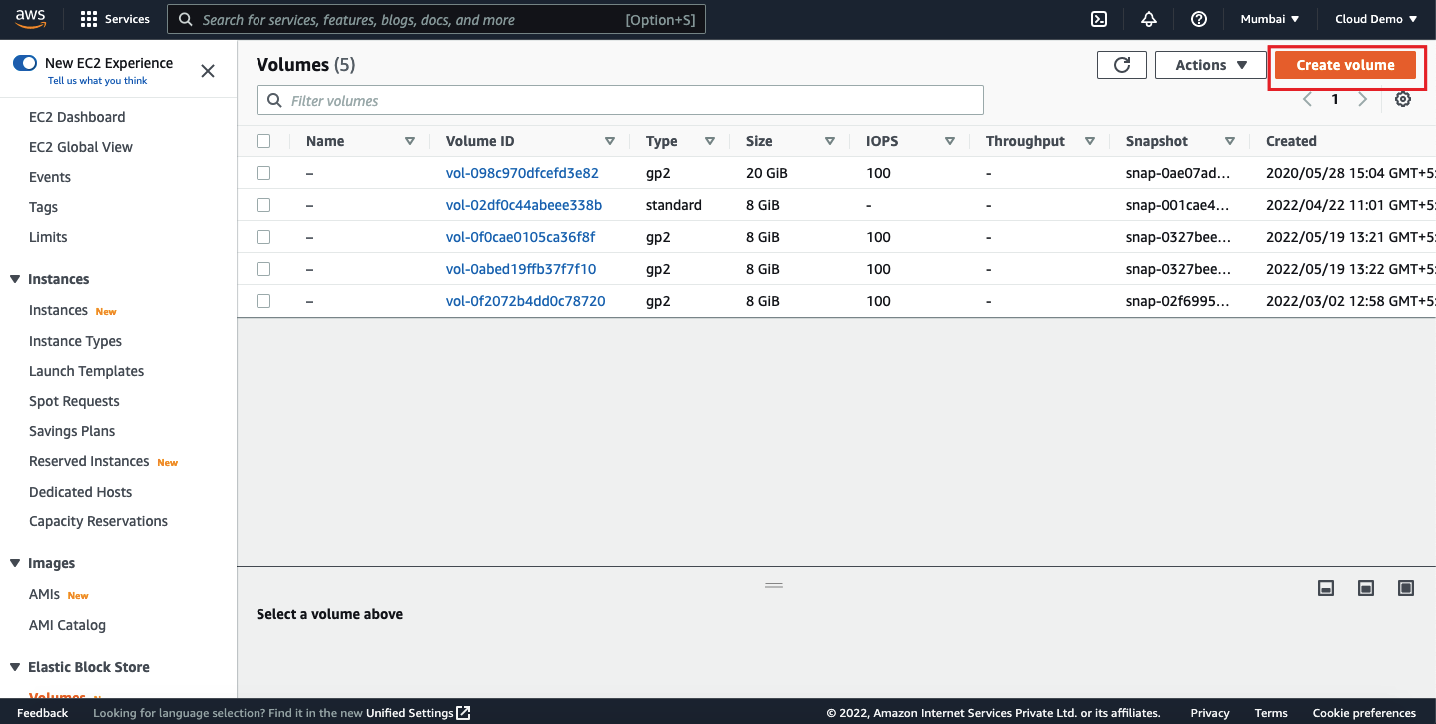Go to previous page arrow

point(1307,99)
